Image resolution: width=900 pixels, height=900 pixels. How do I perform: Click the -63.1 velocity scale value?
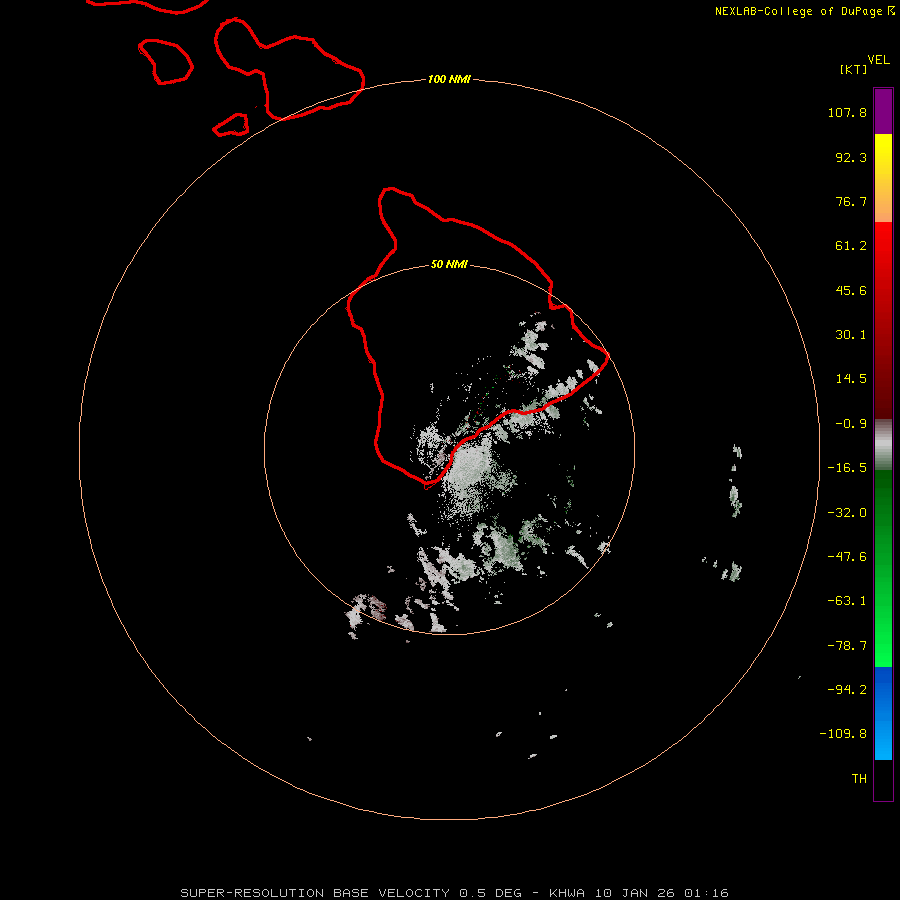pyautogui.click(x=847, y=601)
